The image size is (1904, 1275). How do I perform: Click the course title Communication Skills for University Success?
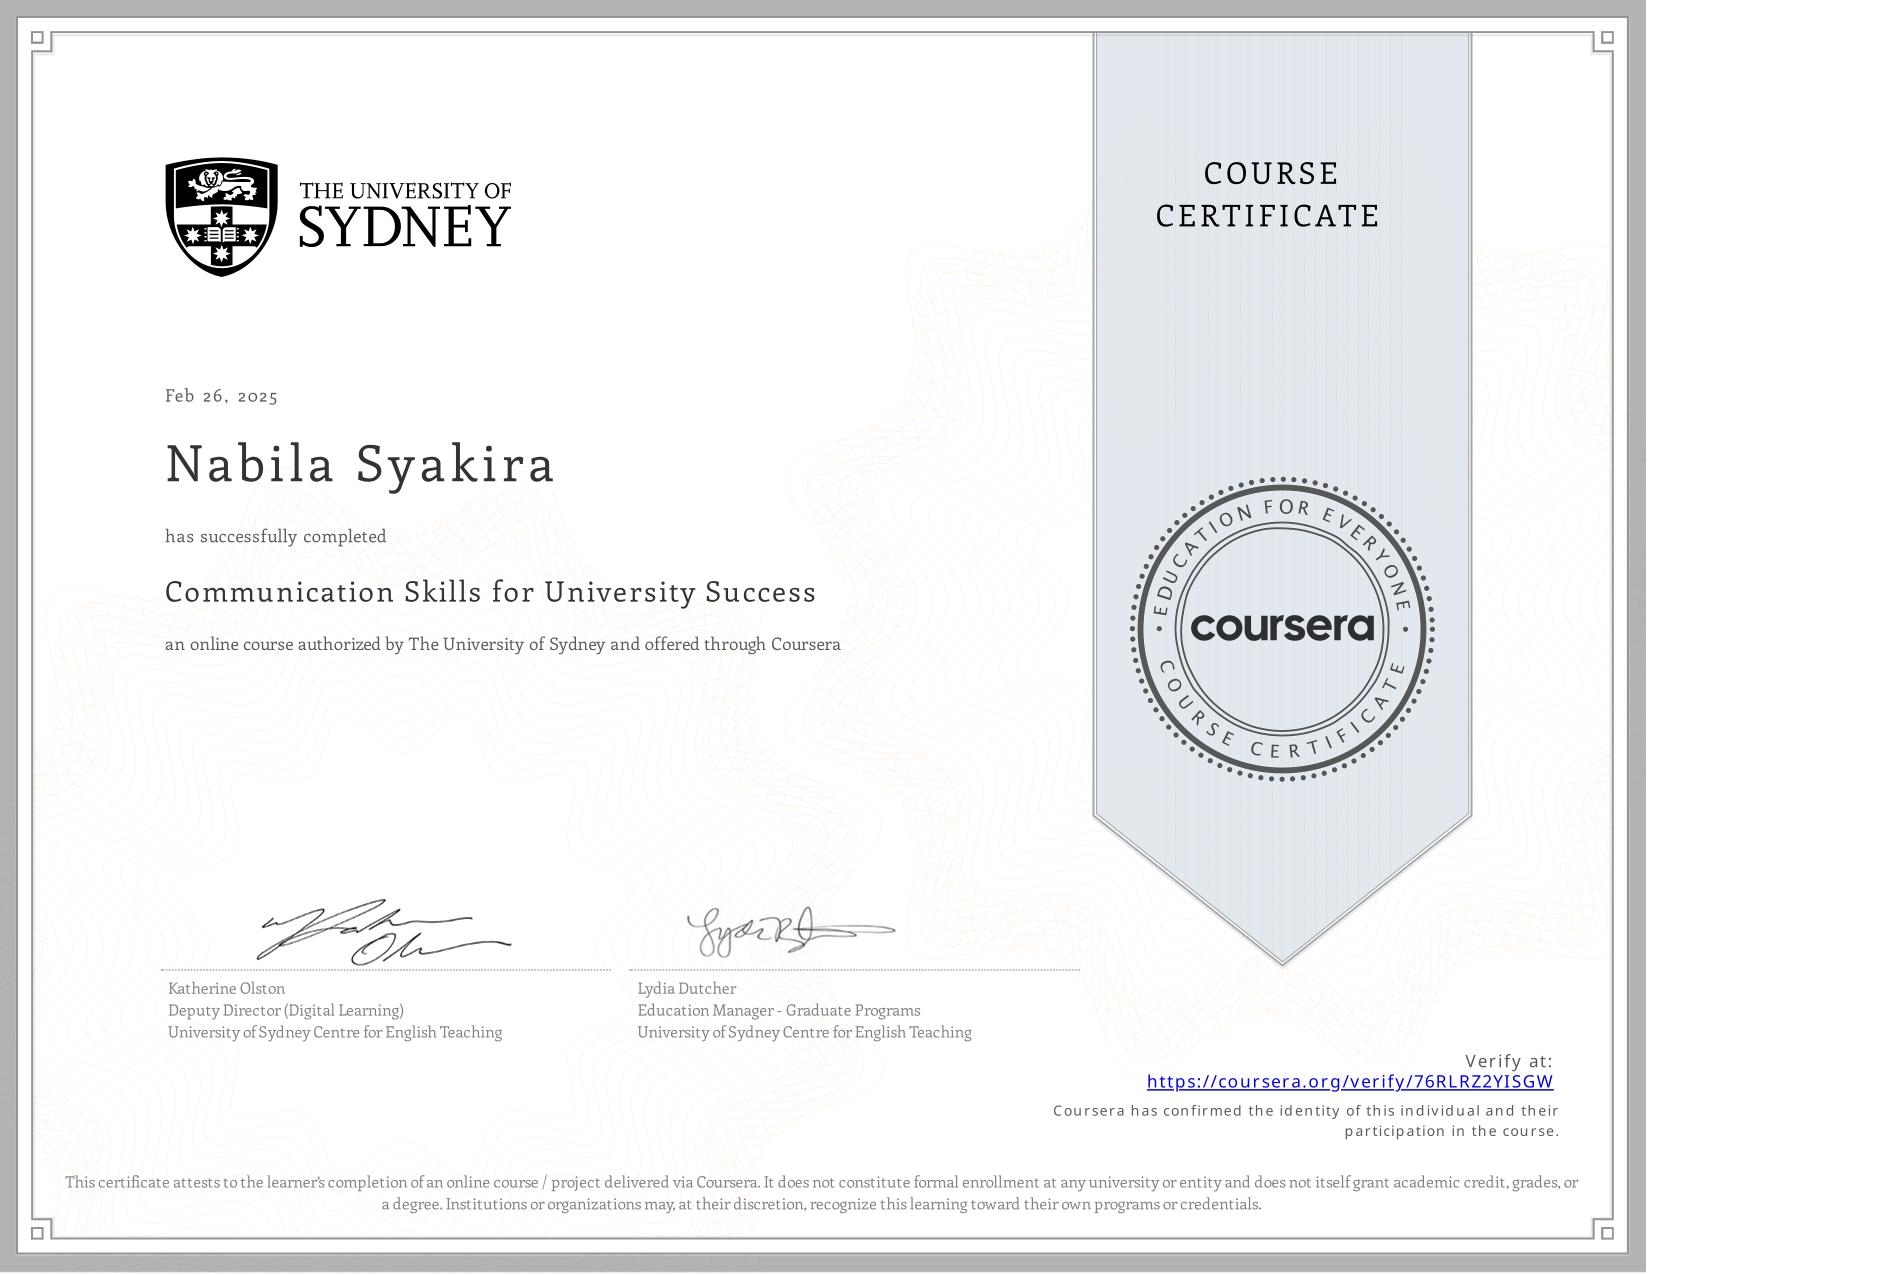(491, 592)
